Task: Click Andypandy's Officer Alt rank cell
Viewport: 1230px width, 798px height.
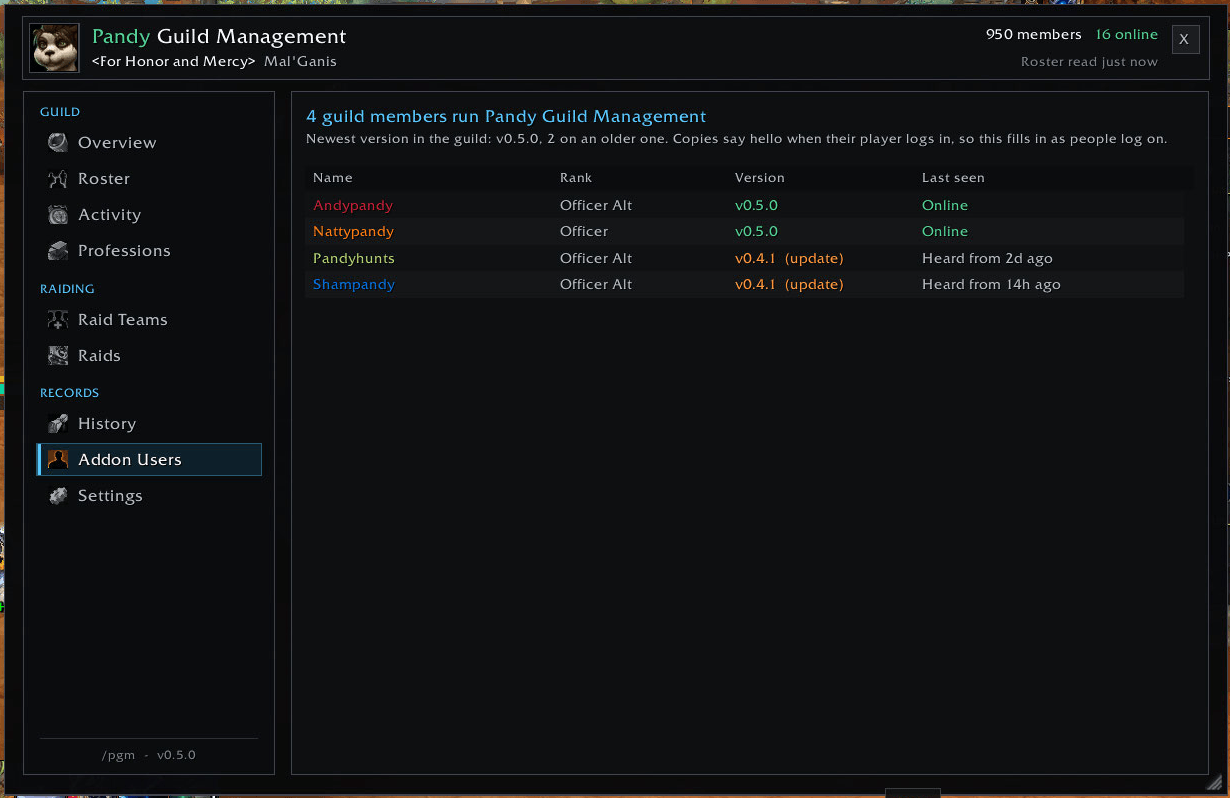Action: (x=596, y=205)
